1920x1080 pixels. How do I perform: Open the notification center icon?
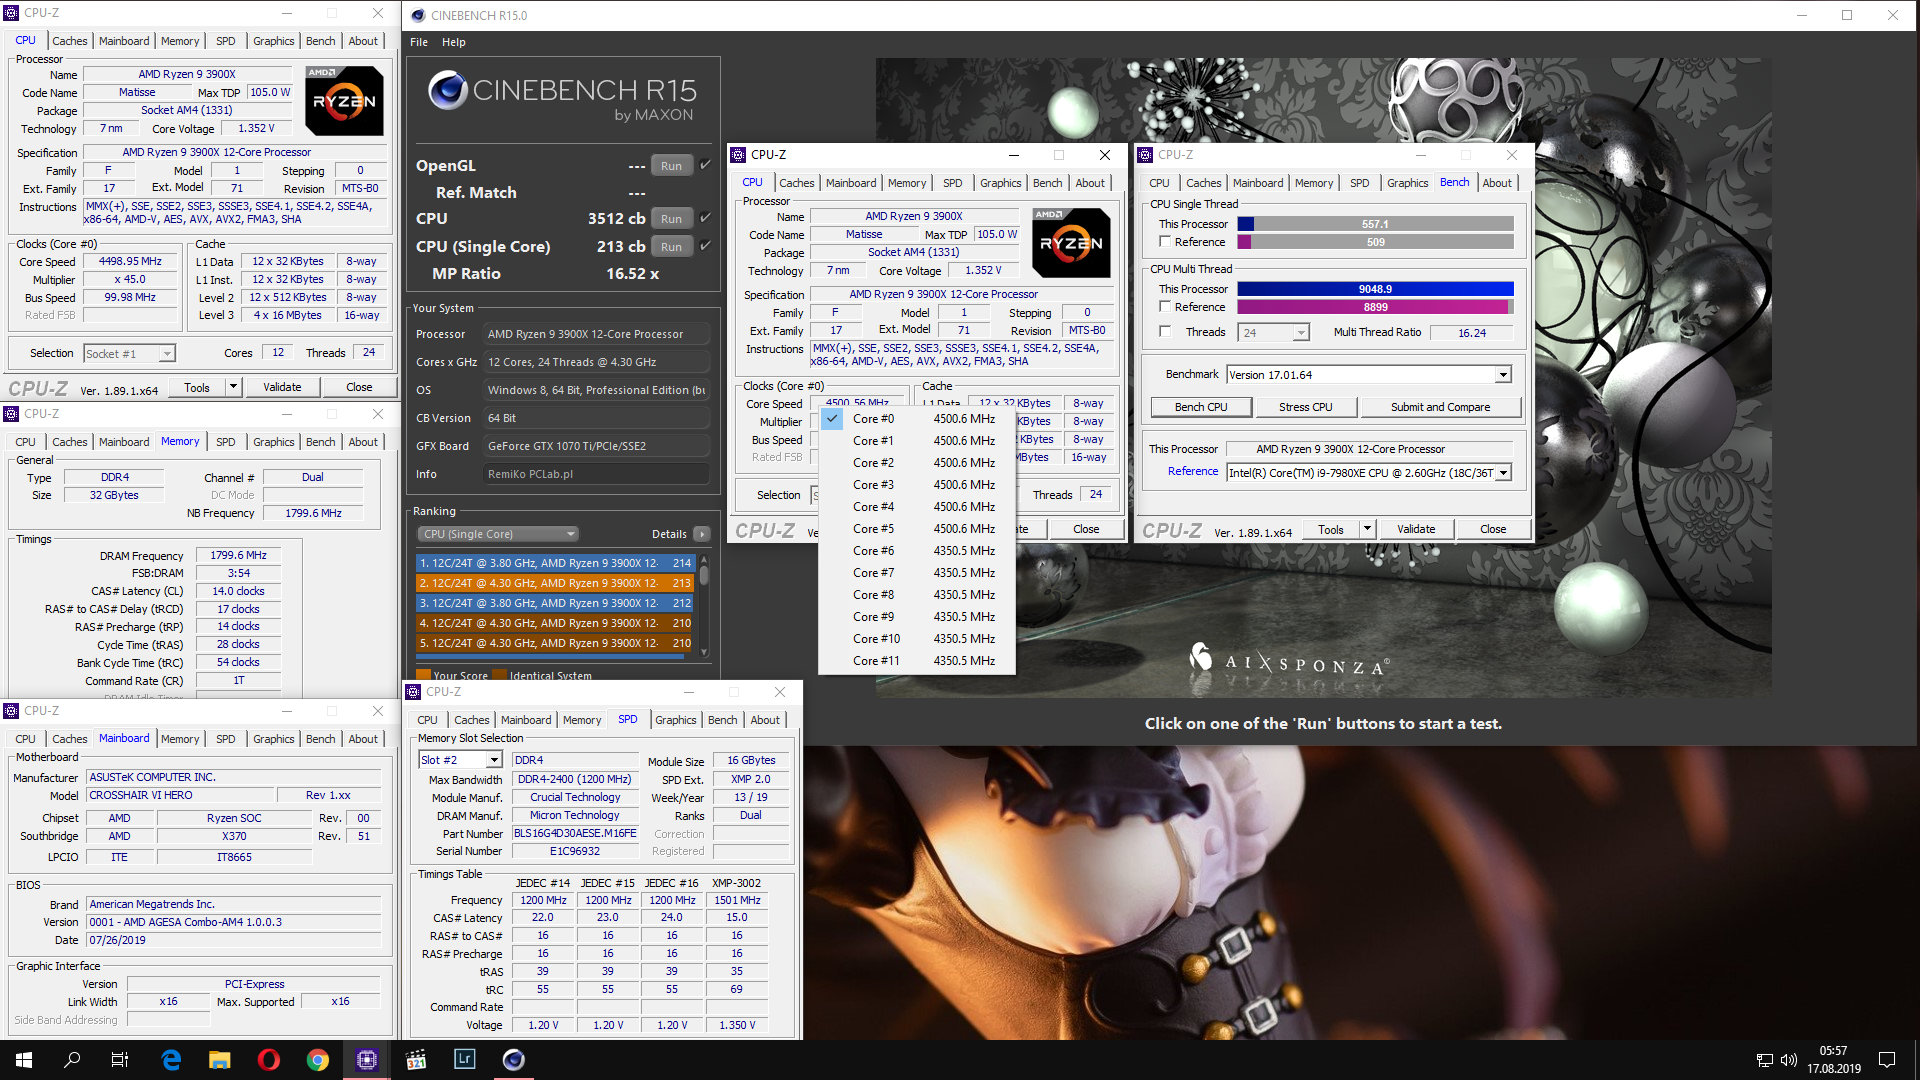coord(1887,1060)
